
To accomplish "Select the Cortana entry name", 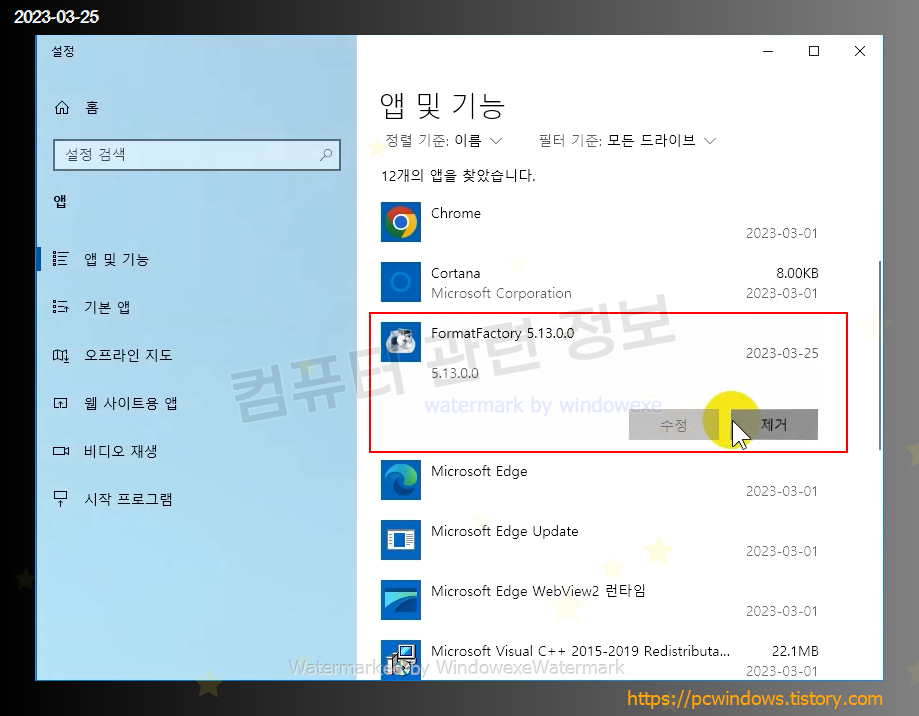I will pos(455,273).
